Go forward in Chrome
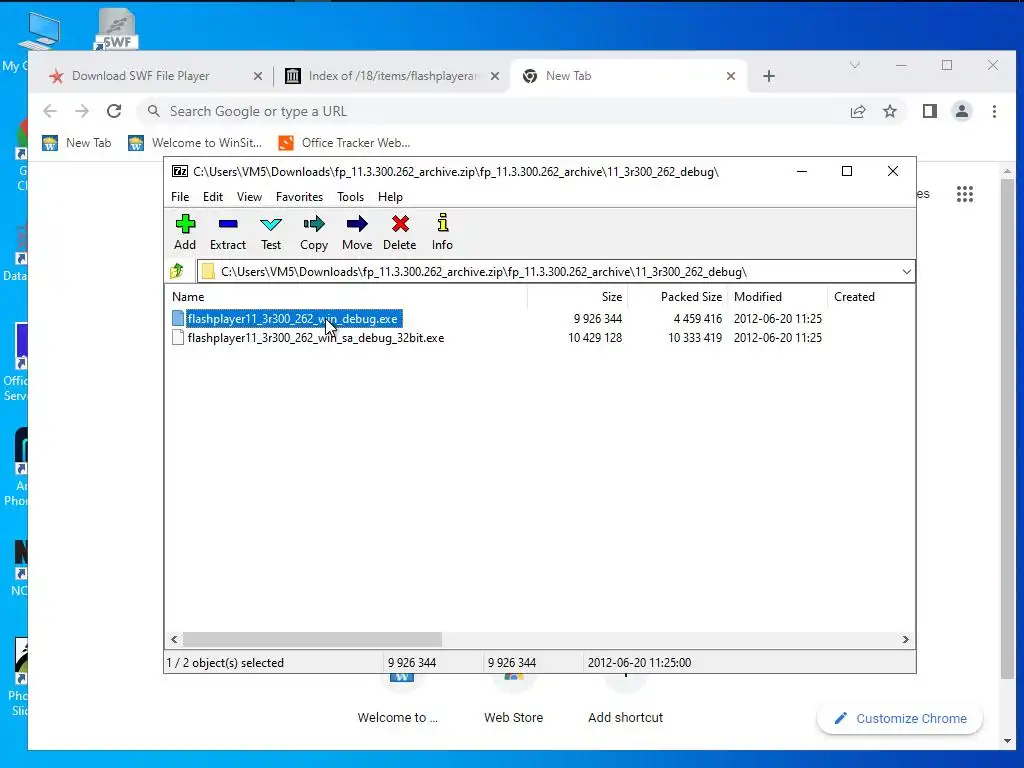The height and width of the screenshot is (768, 1024). click(x=82, y=111)
